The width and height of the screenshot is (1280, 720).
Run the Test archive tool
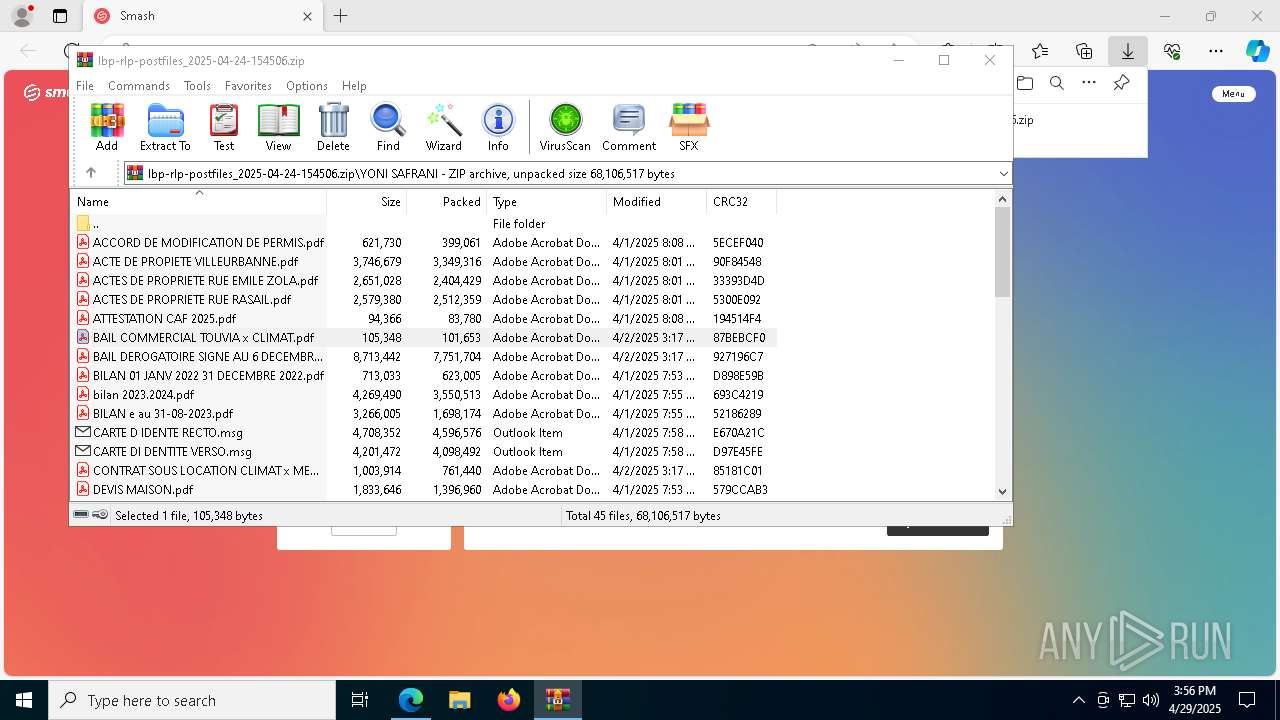click(x=224, y=127)
